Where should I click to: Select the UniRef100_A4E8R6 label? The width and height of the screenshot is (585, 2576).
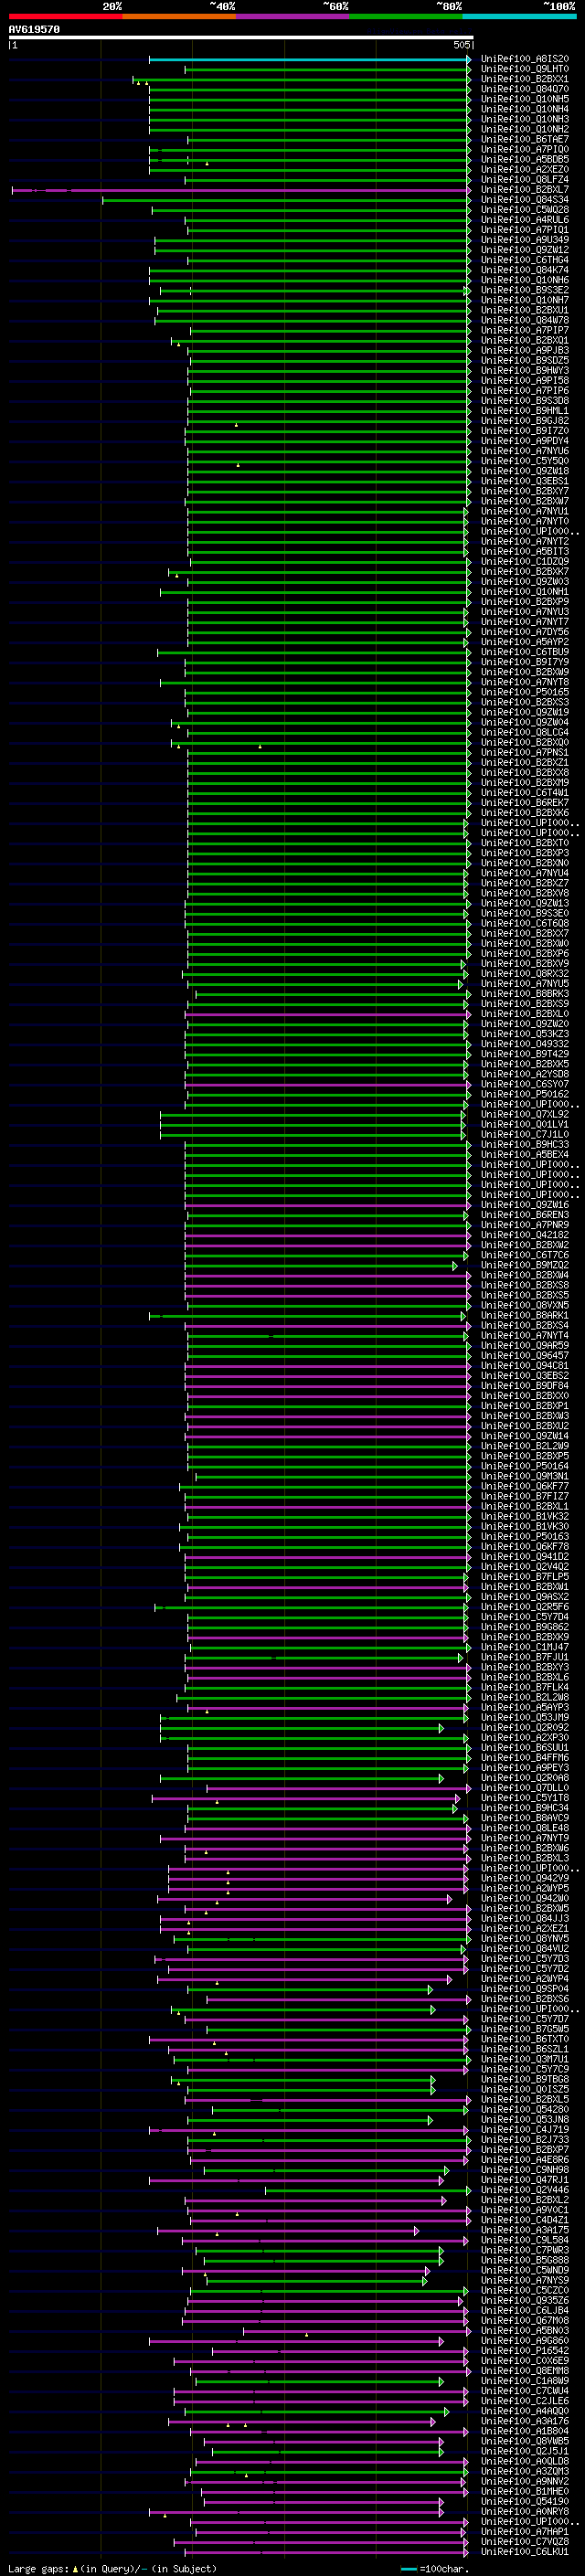pyautogui.click(x=525, y=2159)
